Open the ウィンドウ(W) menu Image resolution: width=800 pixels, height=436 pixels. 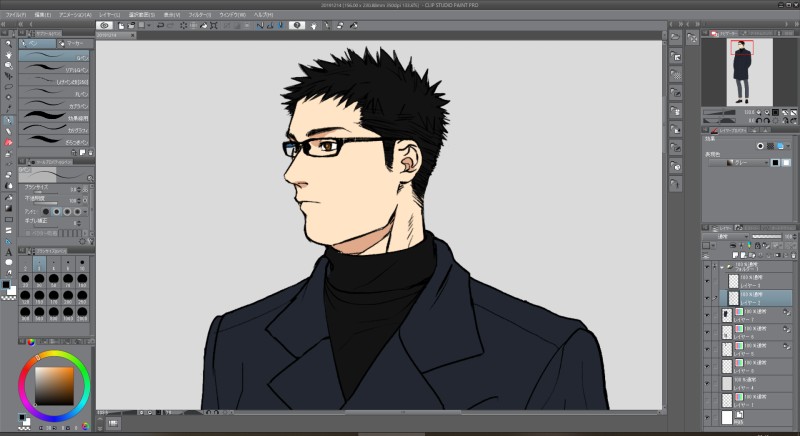coord(232,15)
